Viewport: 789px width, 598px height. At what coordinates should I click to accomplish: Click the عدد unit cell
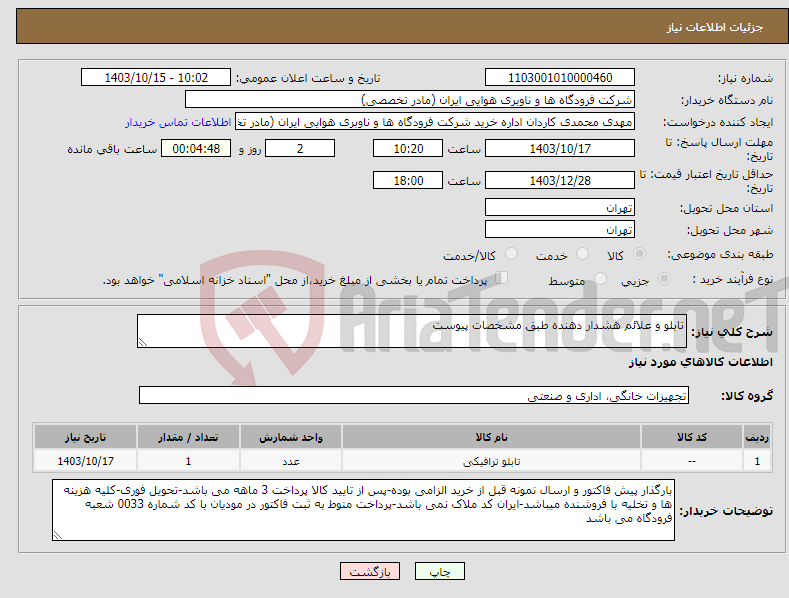[291, 461]
